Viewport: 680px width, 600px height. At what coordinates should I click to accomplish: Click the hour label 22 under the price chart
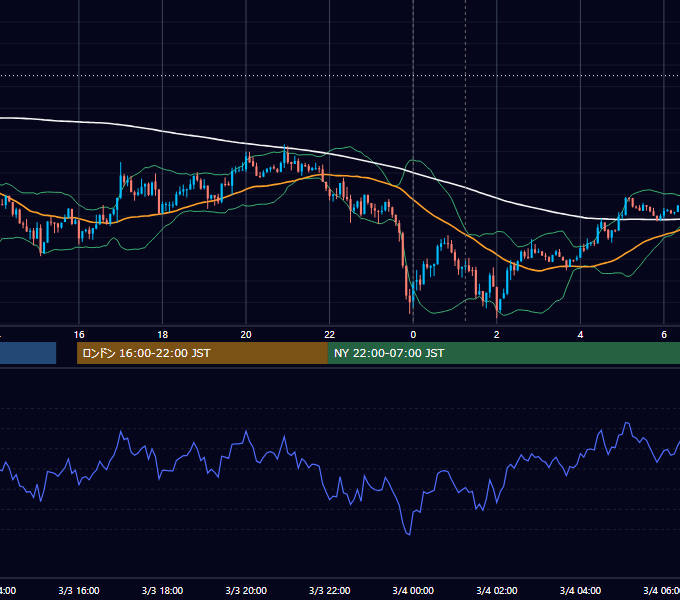tap(330, 335)
